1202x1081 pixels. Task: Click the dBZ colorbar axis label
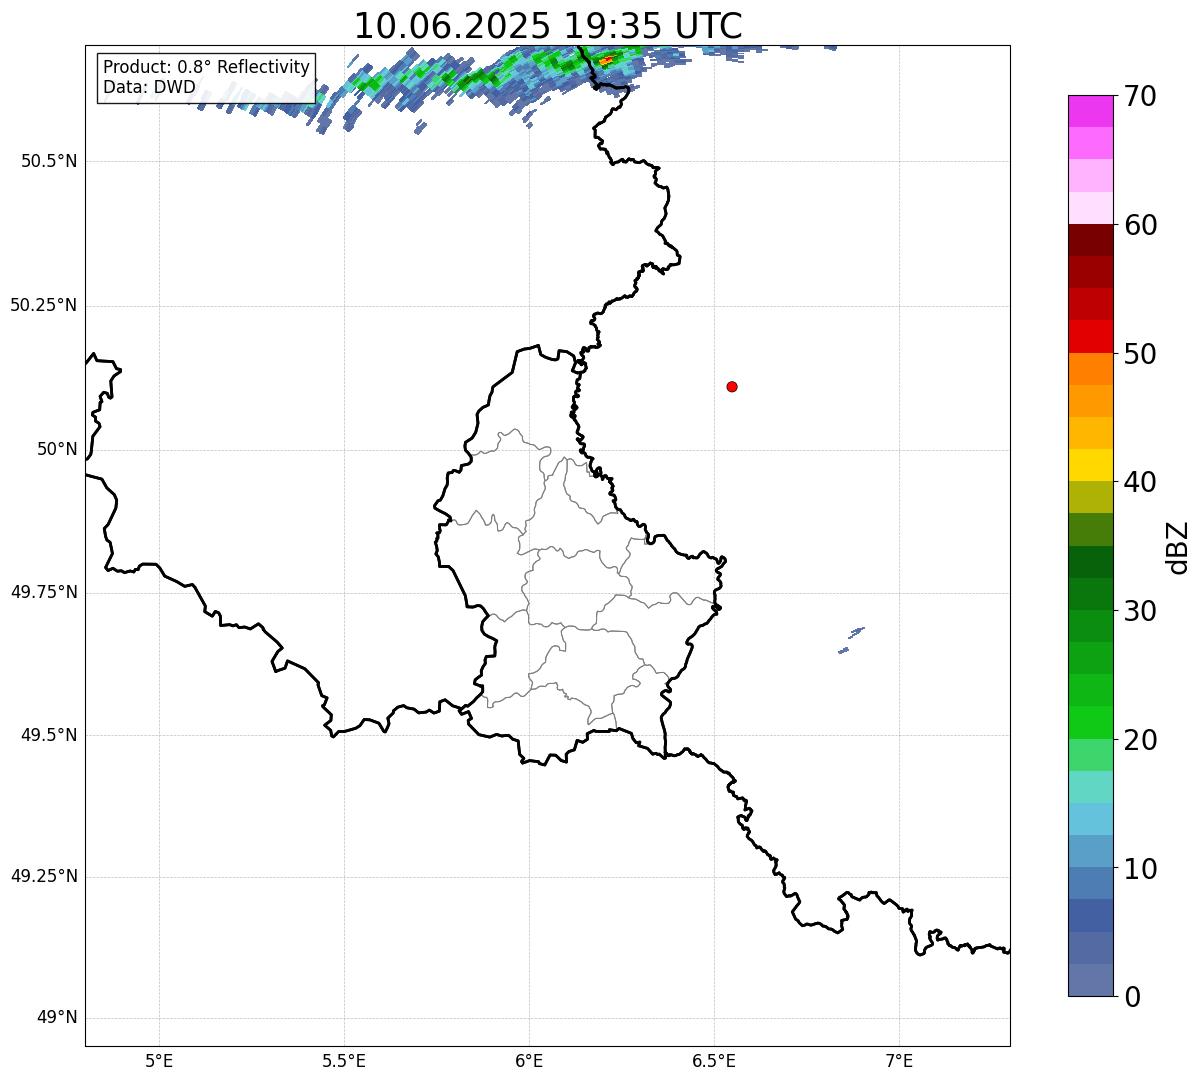pos(1178,547)
